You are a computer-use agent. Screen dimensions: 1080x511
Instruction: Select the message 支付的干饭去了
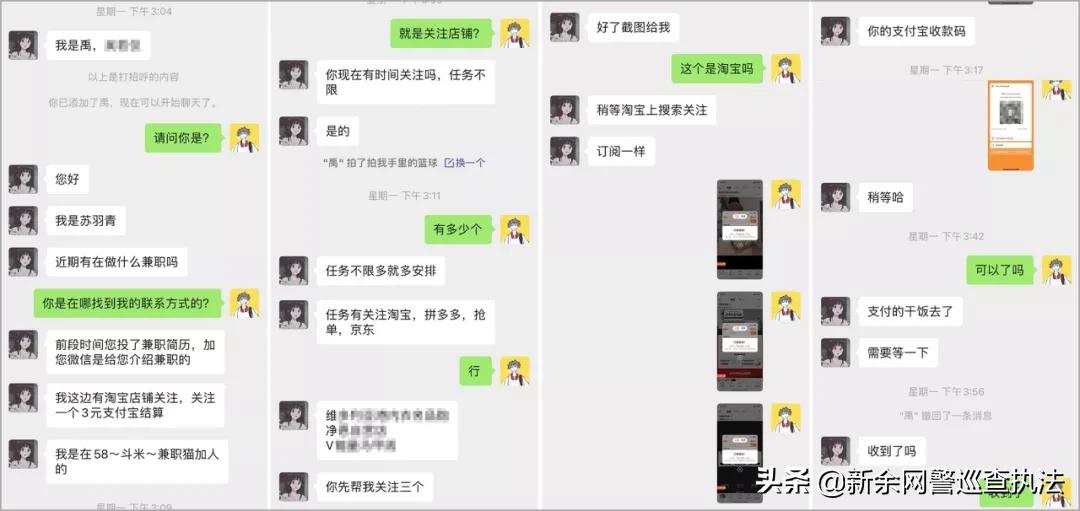tap(910, 311)
